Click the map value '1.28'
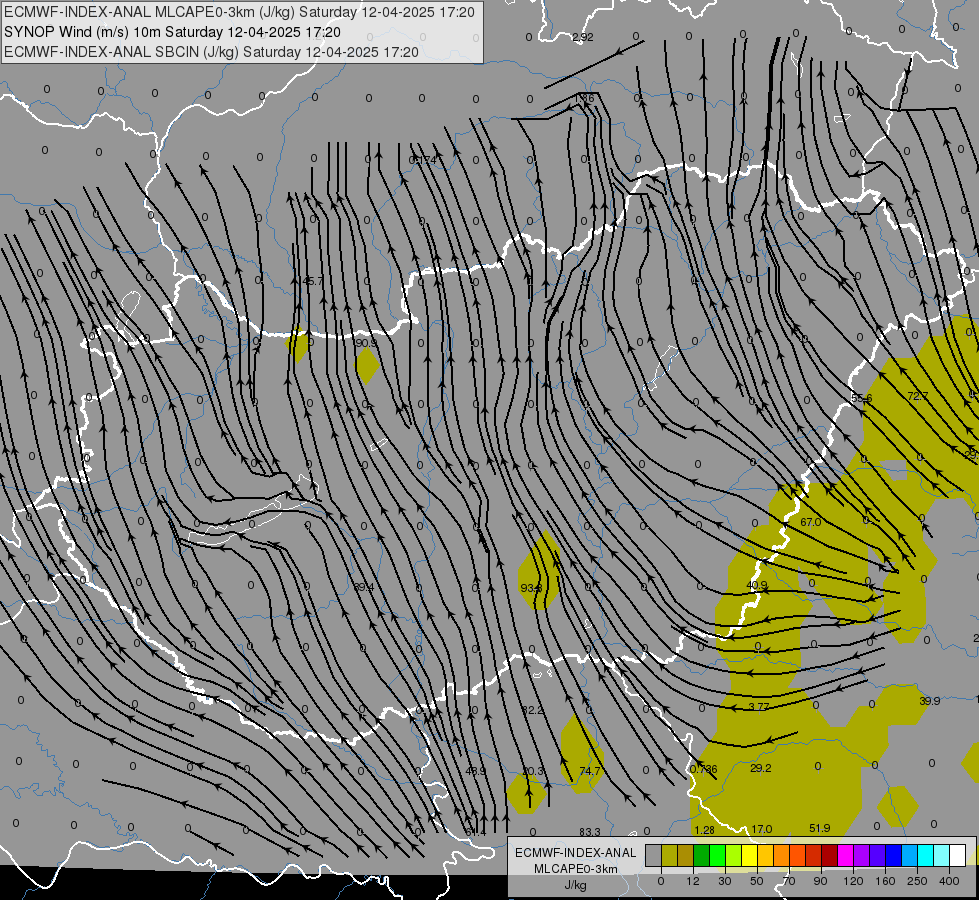 pyautogui.click(x=704, y=830)
